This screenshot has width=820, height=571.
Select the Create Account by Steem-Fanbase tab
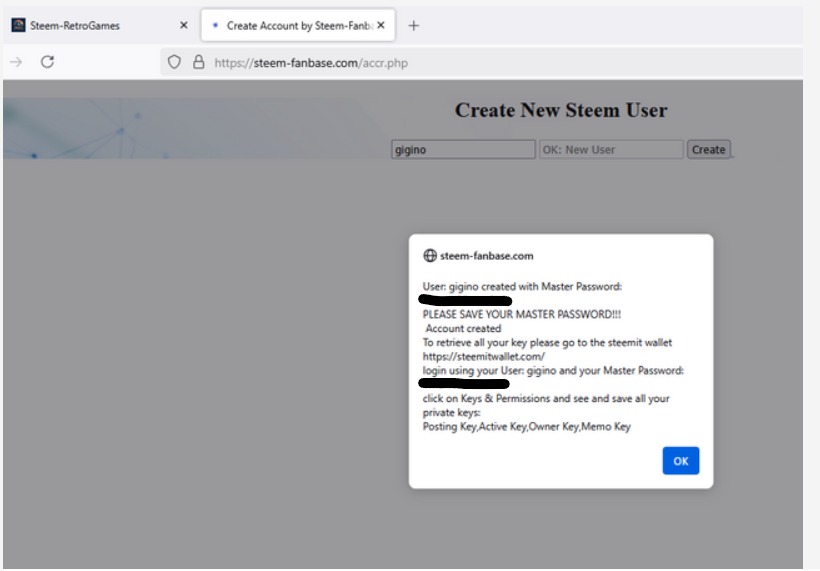click(x=298, y=25)
